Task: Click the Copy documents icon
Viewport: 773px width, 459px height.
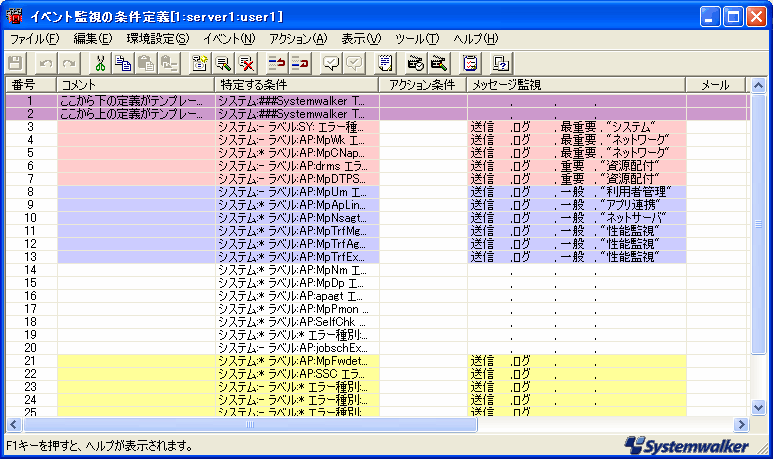Action: [123, 63]
